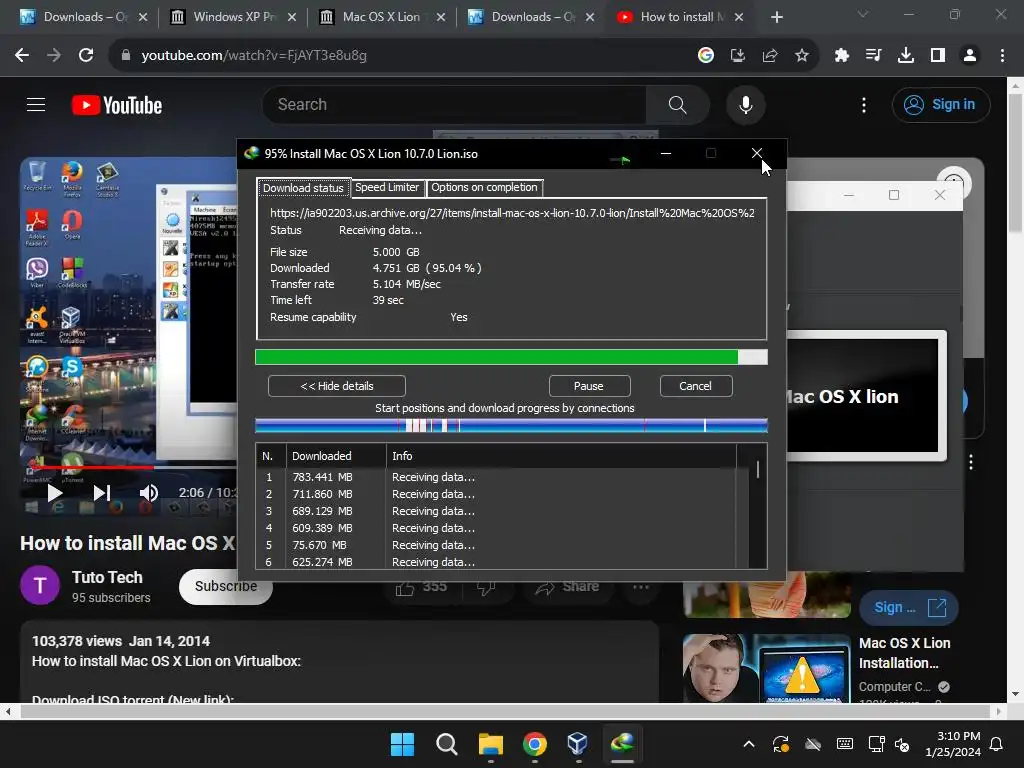
Task: Switch to the Speed Limiter tab
Action: [387, 187]
